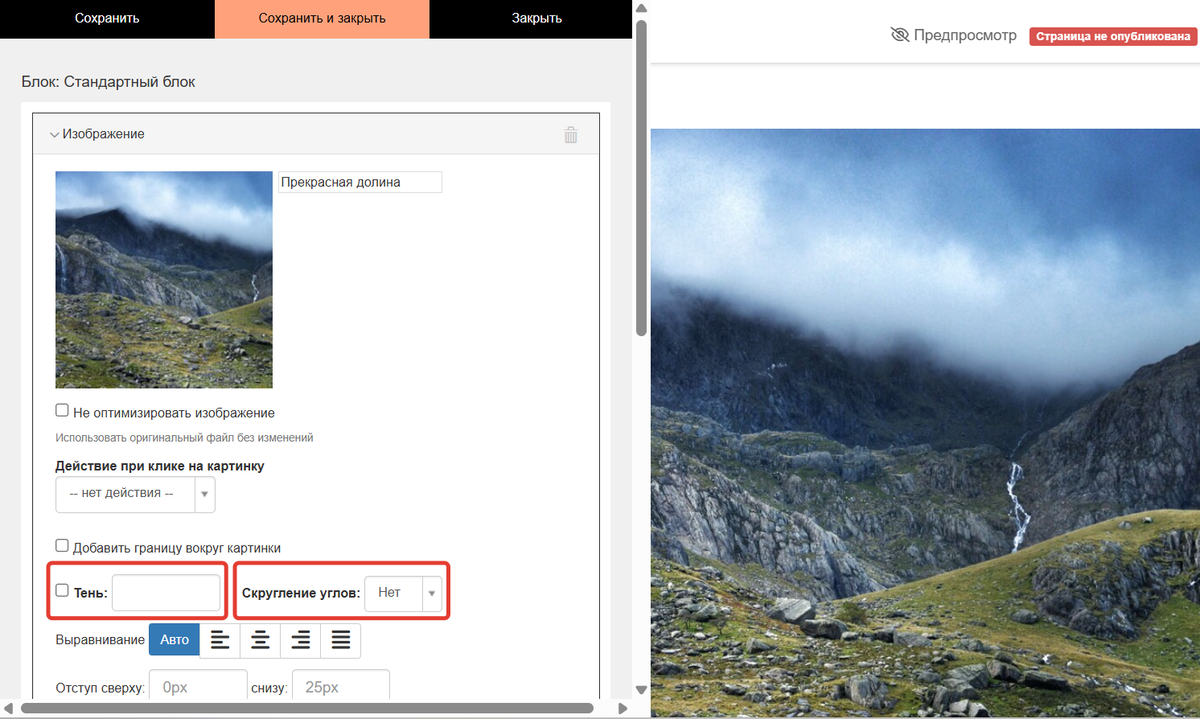1200x719 pixels.
Task: Enable the Тень checkbox
Action: click(x=62, y=591)
